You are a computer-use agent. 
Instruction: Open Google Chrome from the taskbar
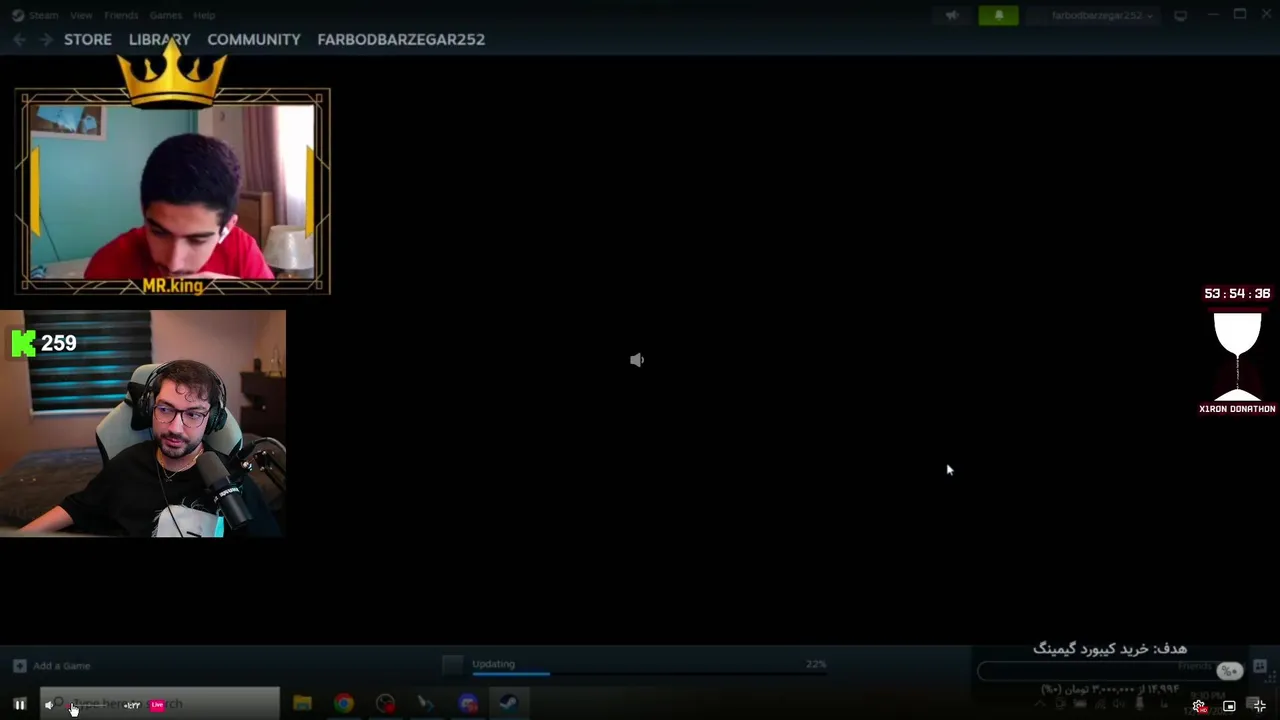(344, 704)
